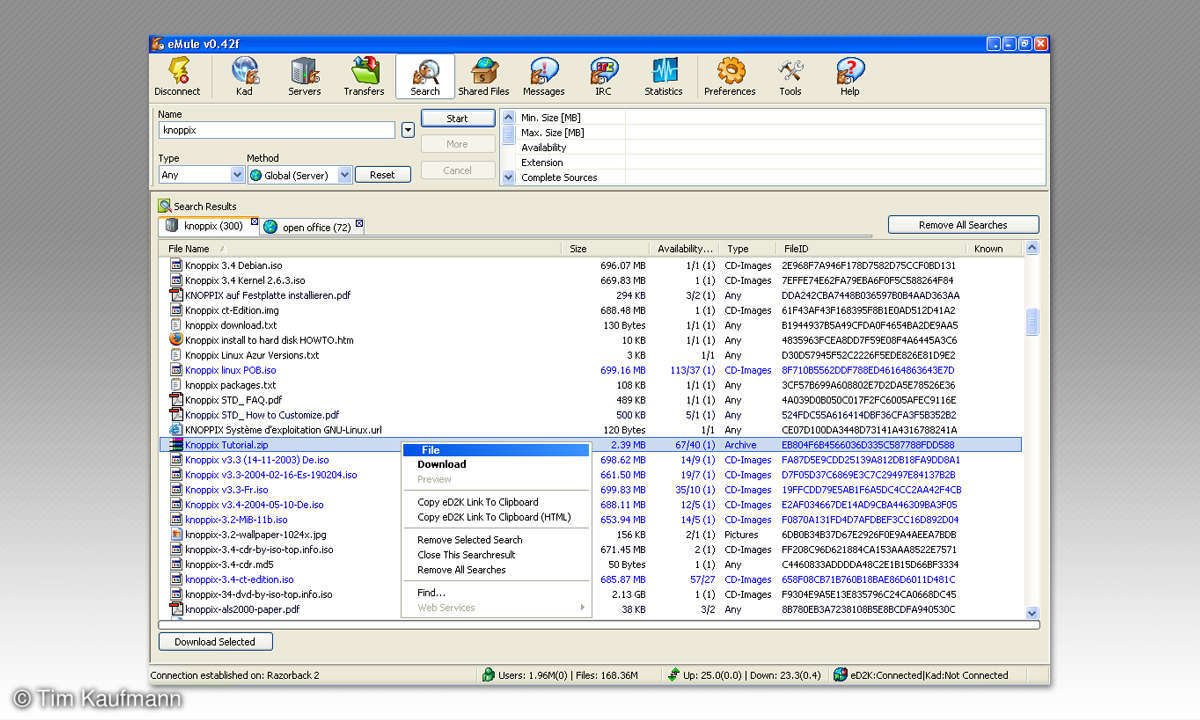Screen dimensions: 1200x720
Task: Sort by the Availability column header
Action: click(x=685, y=249)
